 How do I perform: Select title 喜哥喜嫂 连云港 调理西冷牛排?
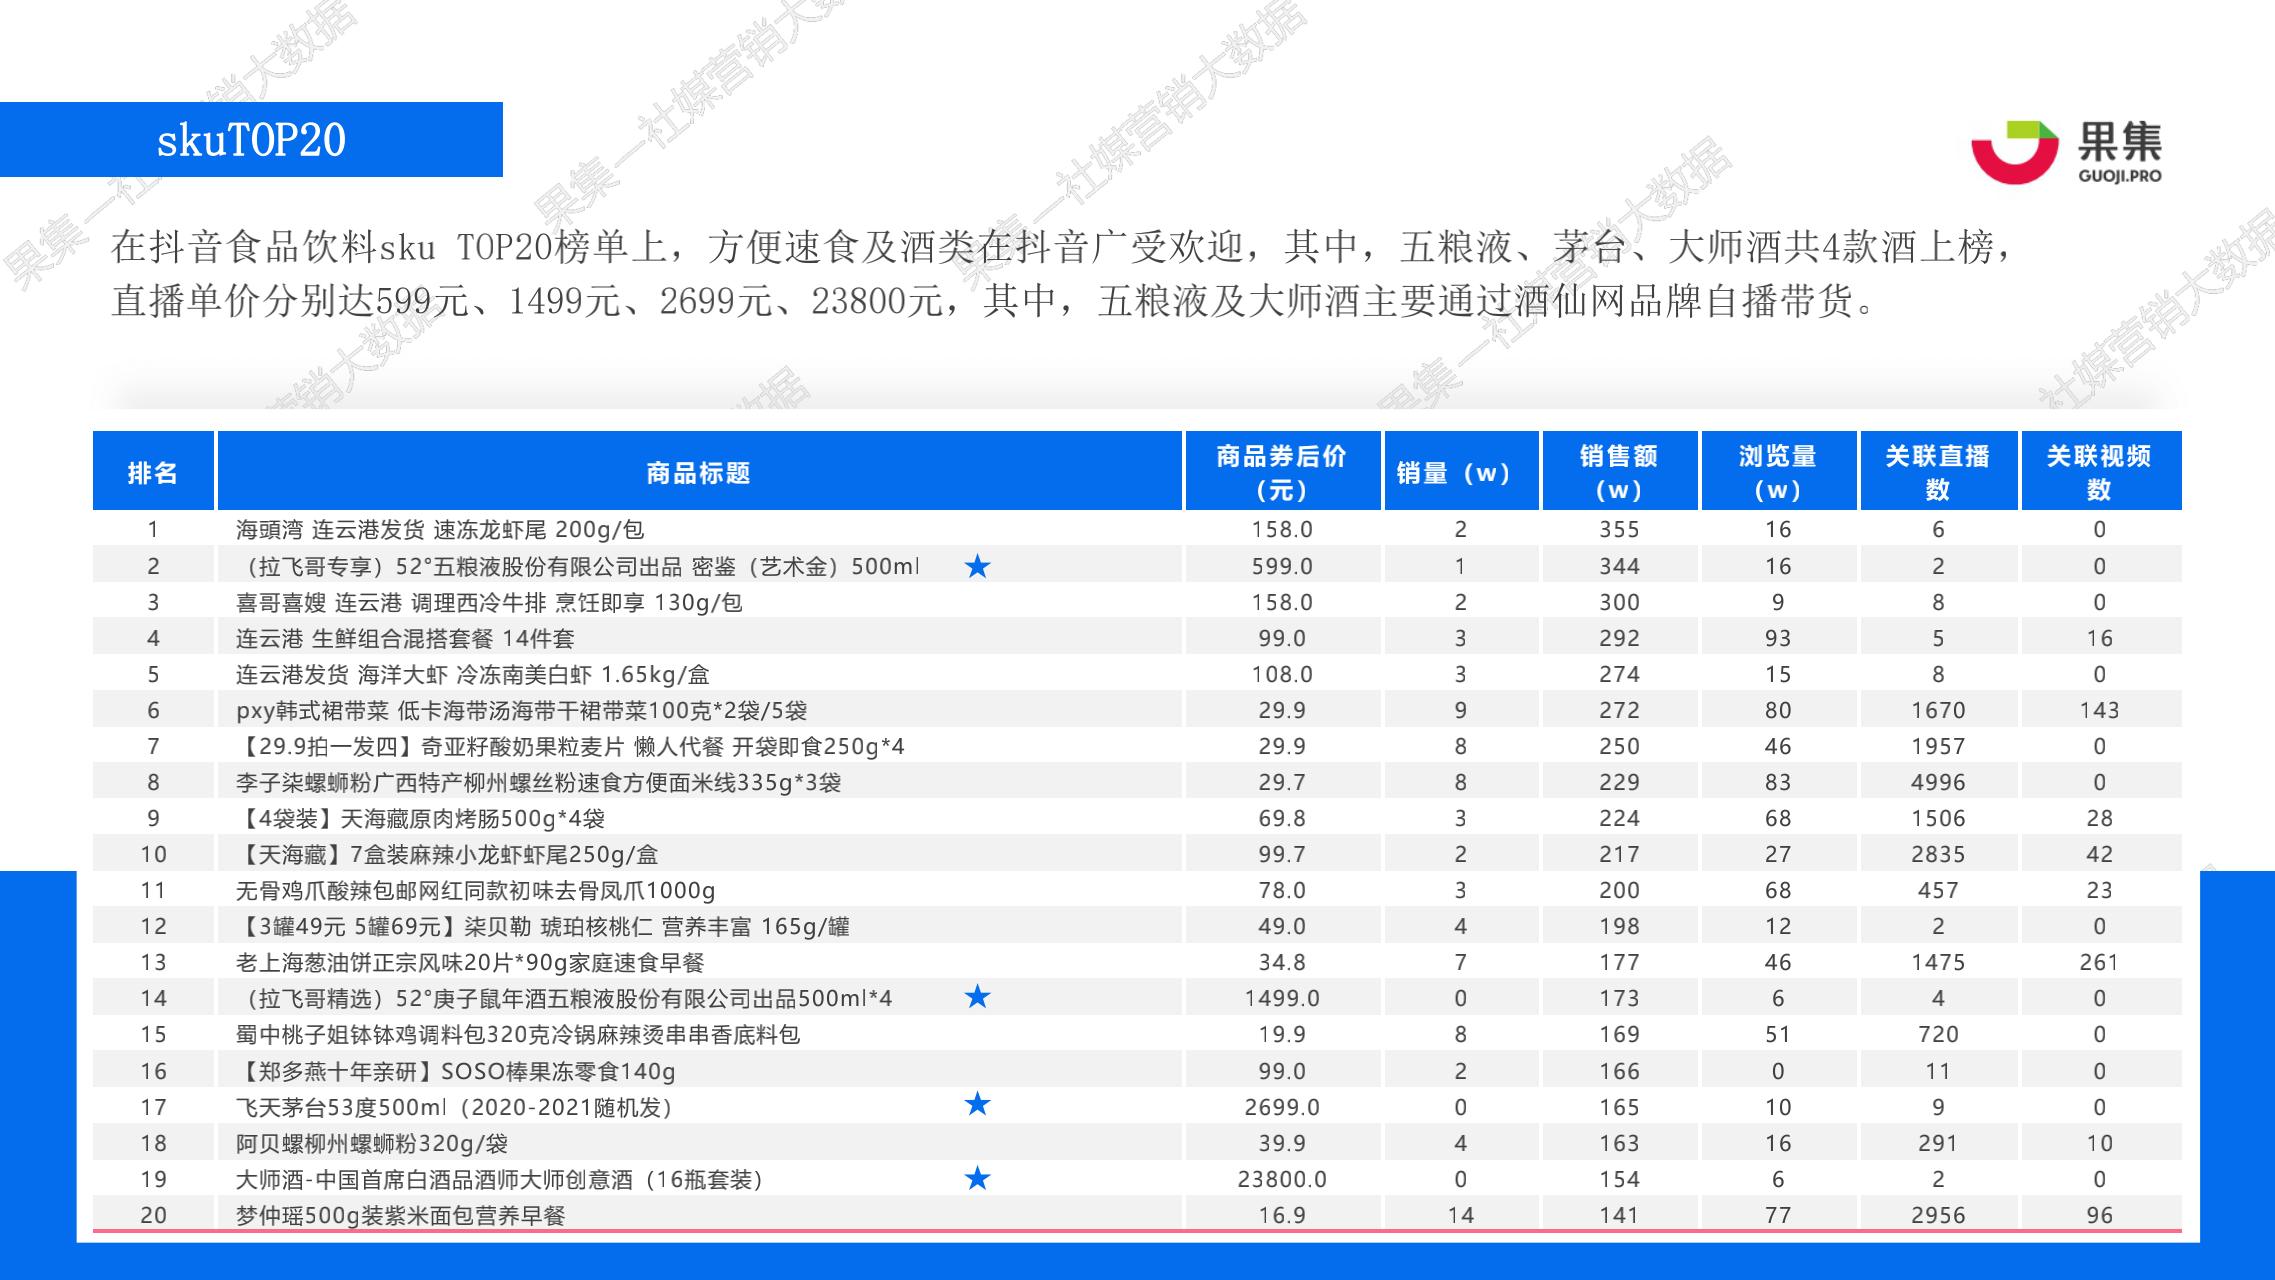(489, 603)
